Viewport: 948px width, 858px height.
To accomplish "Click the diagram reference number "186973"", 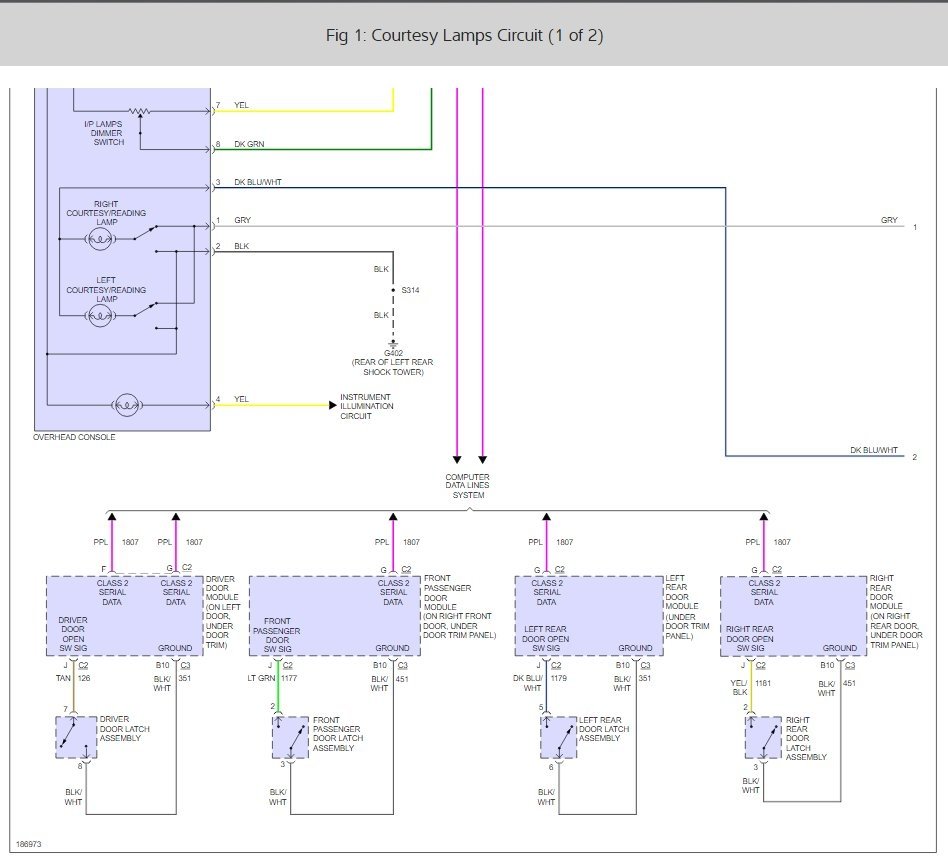I will click(x=28, y=844).
